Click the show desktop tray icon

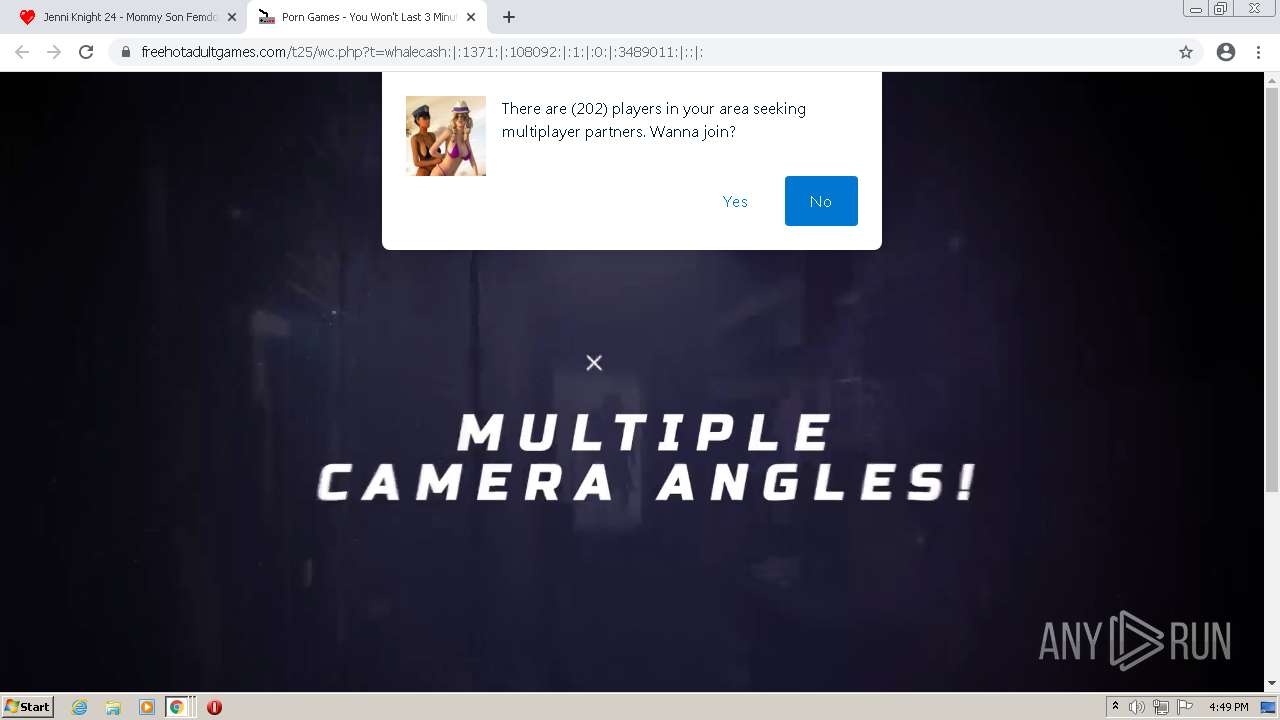coord(1268,707)
